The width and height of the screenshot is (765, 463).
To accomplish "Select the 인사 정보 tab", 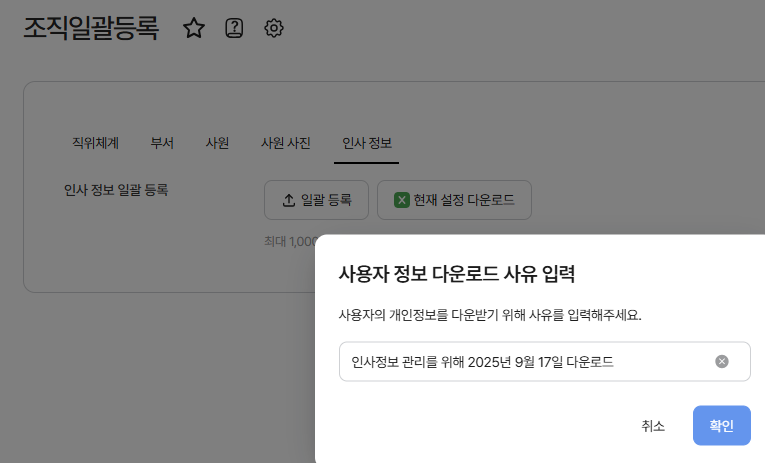I will (x=367, y=143).
